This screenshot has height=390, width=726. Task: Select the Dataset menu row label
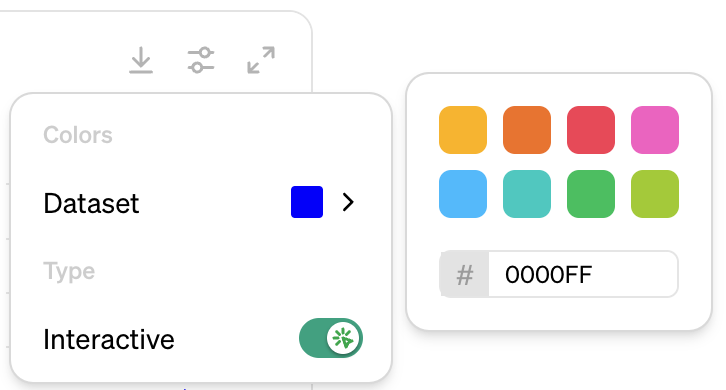[x=91, y=203]
